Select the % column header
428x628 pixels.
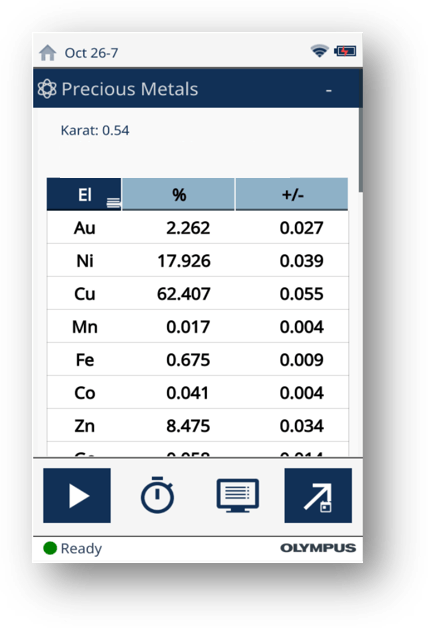179,194
